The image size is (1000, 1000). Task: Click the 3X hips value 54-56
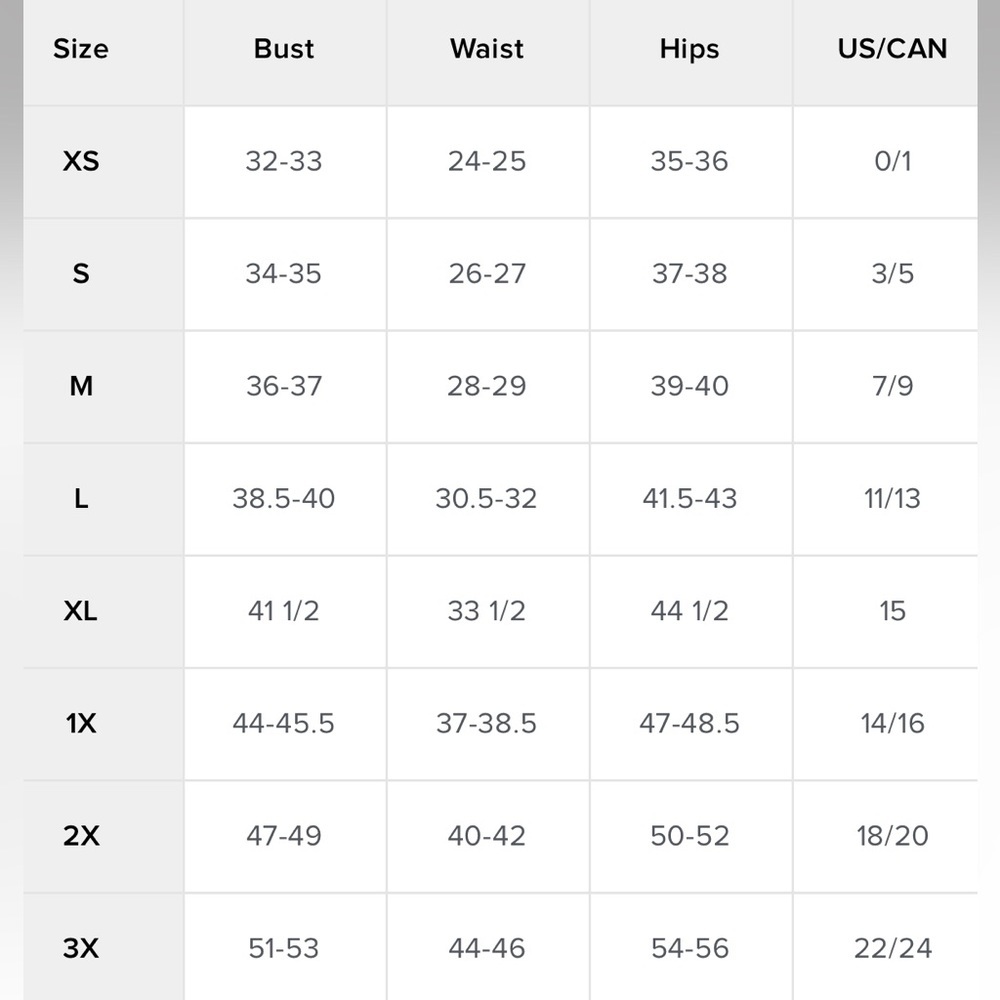(x=689, y=948)
